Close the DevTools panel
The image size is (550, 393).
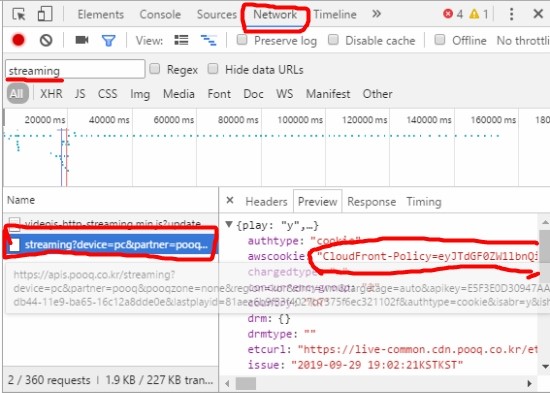[538, 14]
